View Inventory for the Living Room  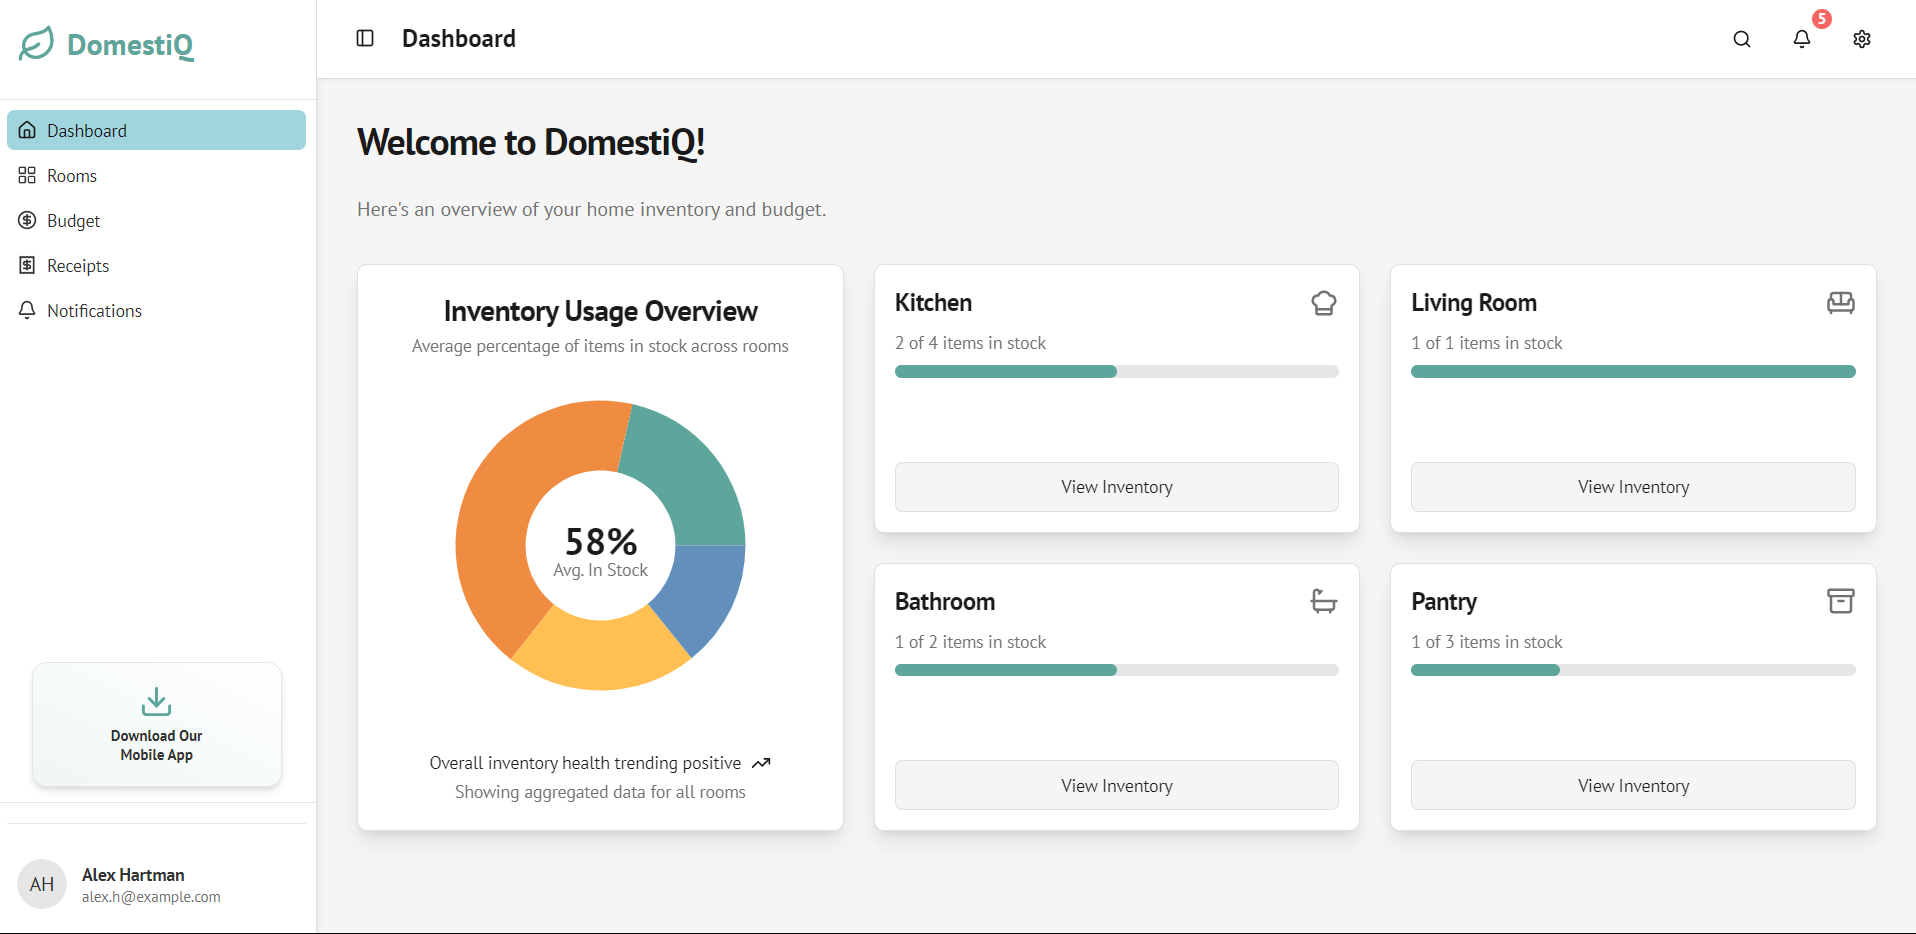[1633, 487]
